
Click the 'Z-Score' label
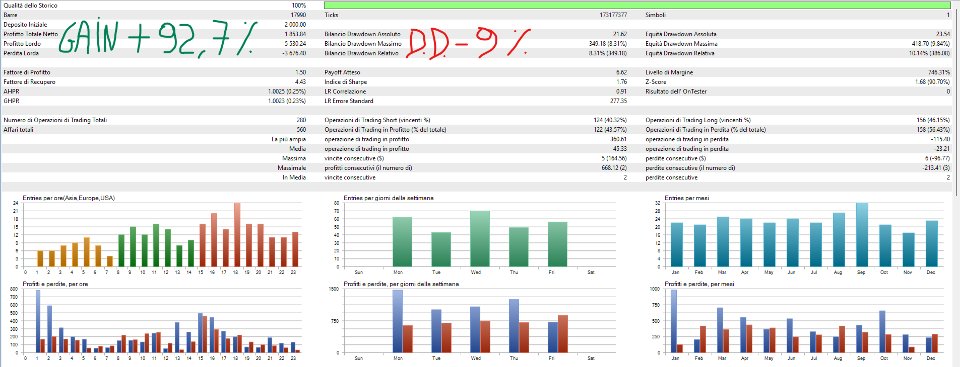click(655, 81)
